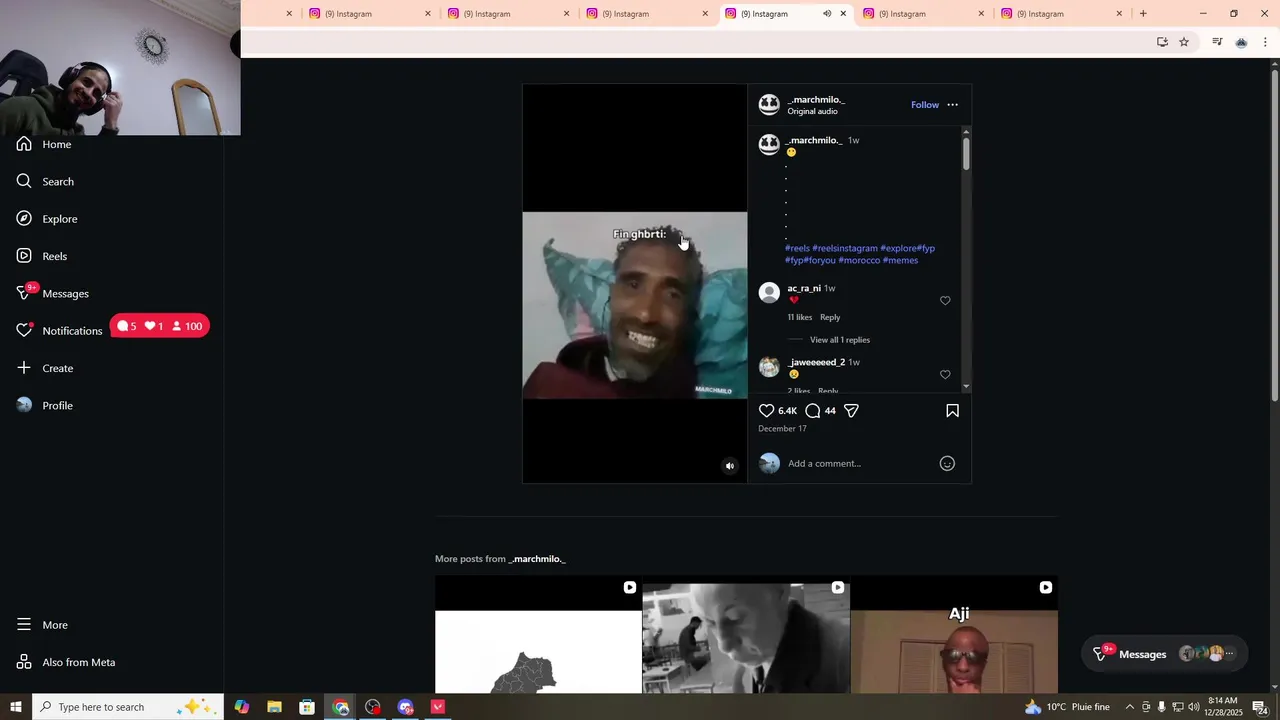
Task: Open Chrome profile avatar
Action: [x=1241, y=42]
